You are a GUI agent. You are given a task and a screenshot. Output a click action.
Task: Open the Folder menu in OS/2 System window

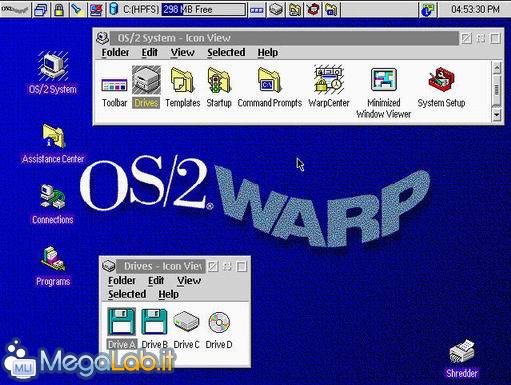pos(115,52)
